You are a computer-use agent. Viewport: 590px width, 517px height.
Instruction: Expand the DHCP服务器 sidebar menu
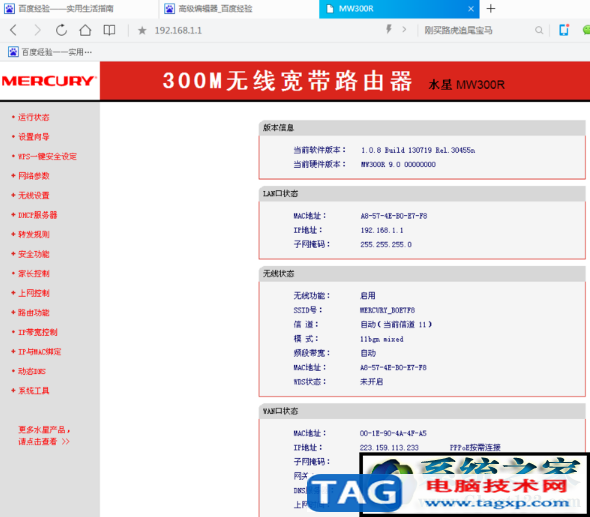(x=37, y=215)
